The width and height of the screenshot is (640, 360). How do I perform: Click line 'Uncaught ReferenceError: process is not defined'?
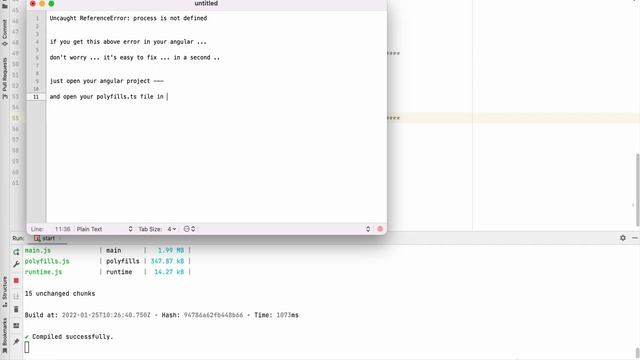coord(128,18)
